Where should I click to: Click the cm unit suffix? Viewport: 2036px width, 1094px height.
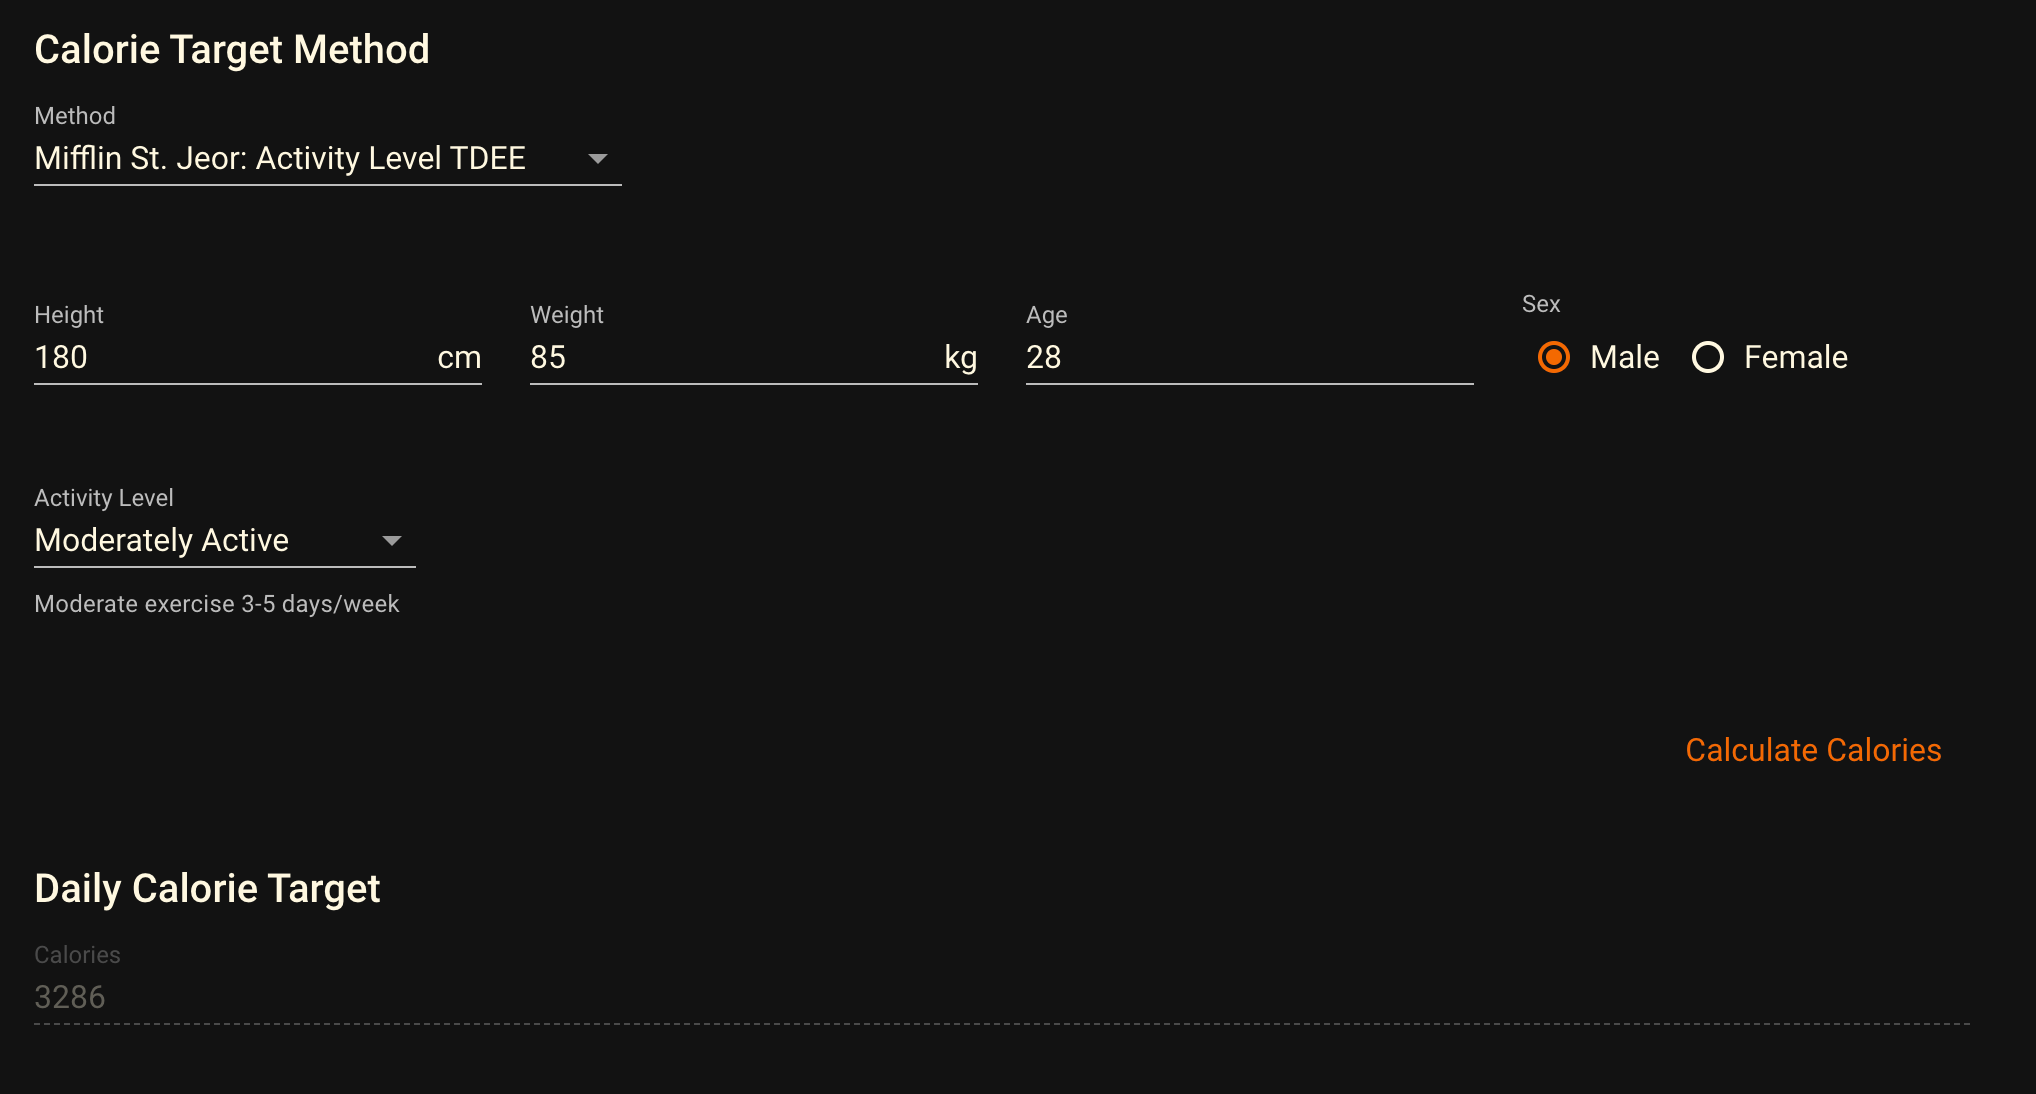(459, 358)
